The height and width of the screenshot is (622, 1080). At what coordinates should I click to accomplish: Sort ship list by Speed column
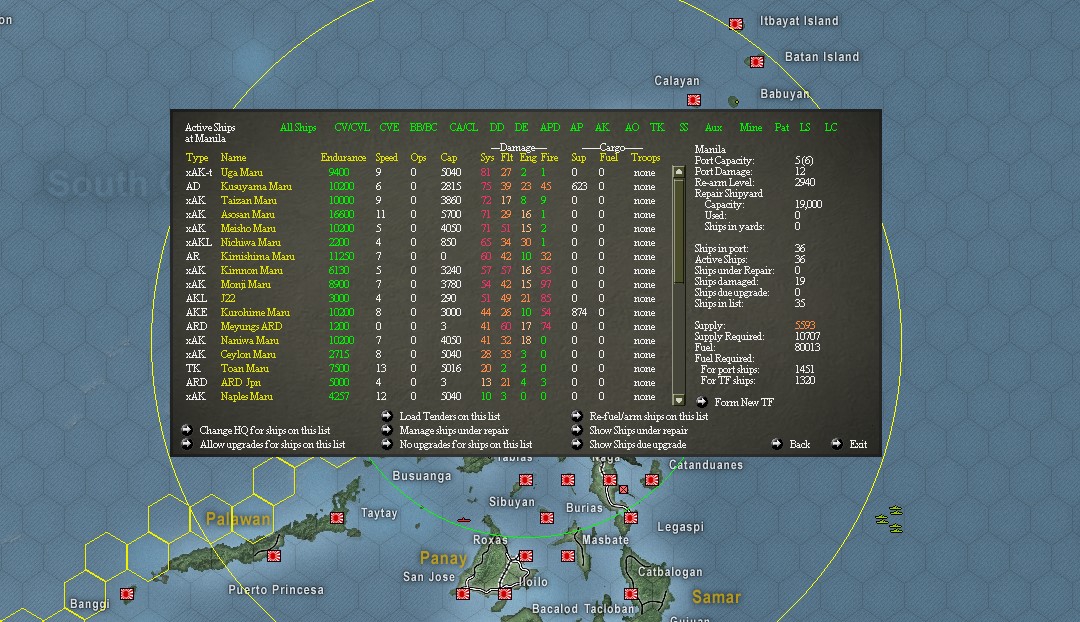click(x=386, y=158)
